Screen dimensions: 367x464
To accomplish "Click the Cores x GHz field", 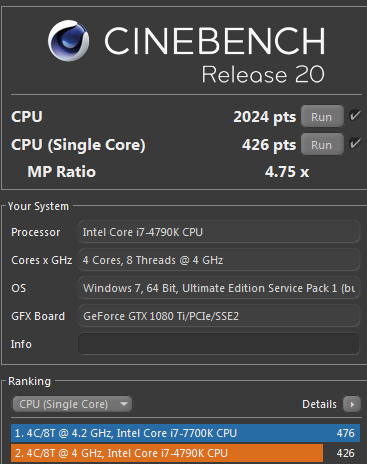I will coord(219,260).
